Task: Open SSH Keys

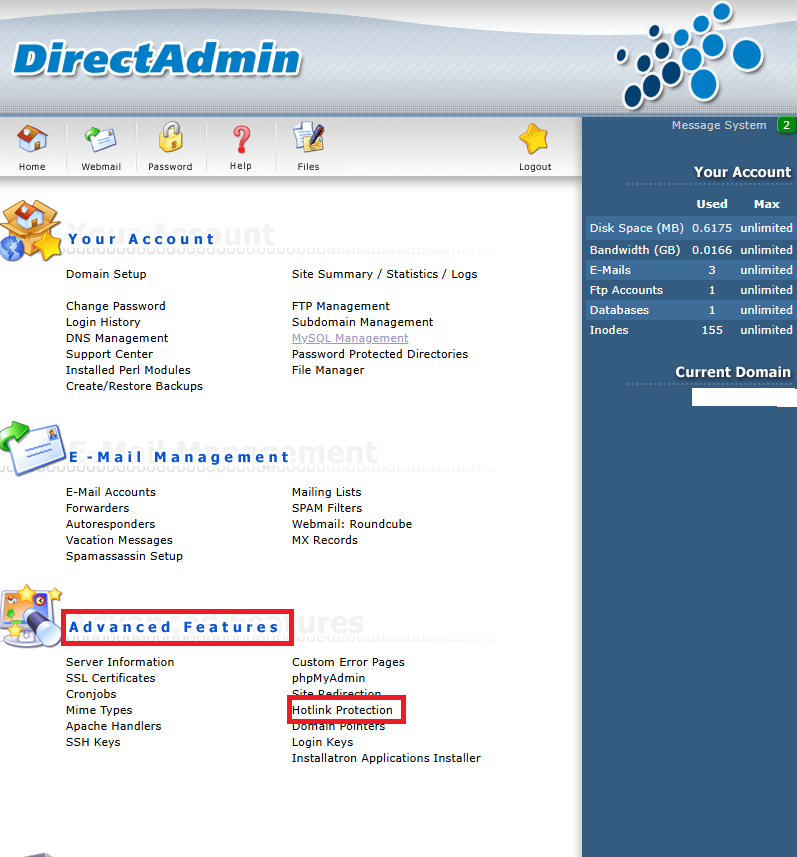Action: pos(93,742)
